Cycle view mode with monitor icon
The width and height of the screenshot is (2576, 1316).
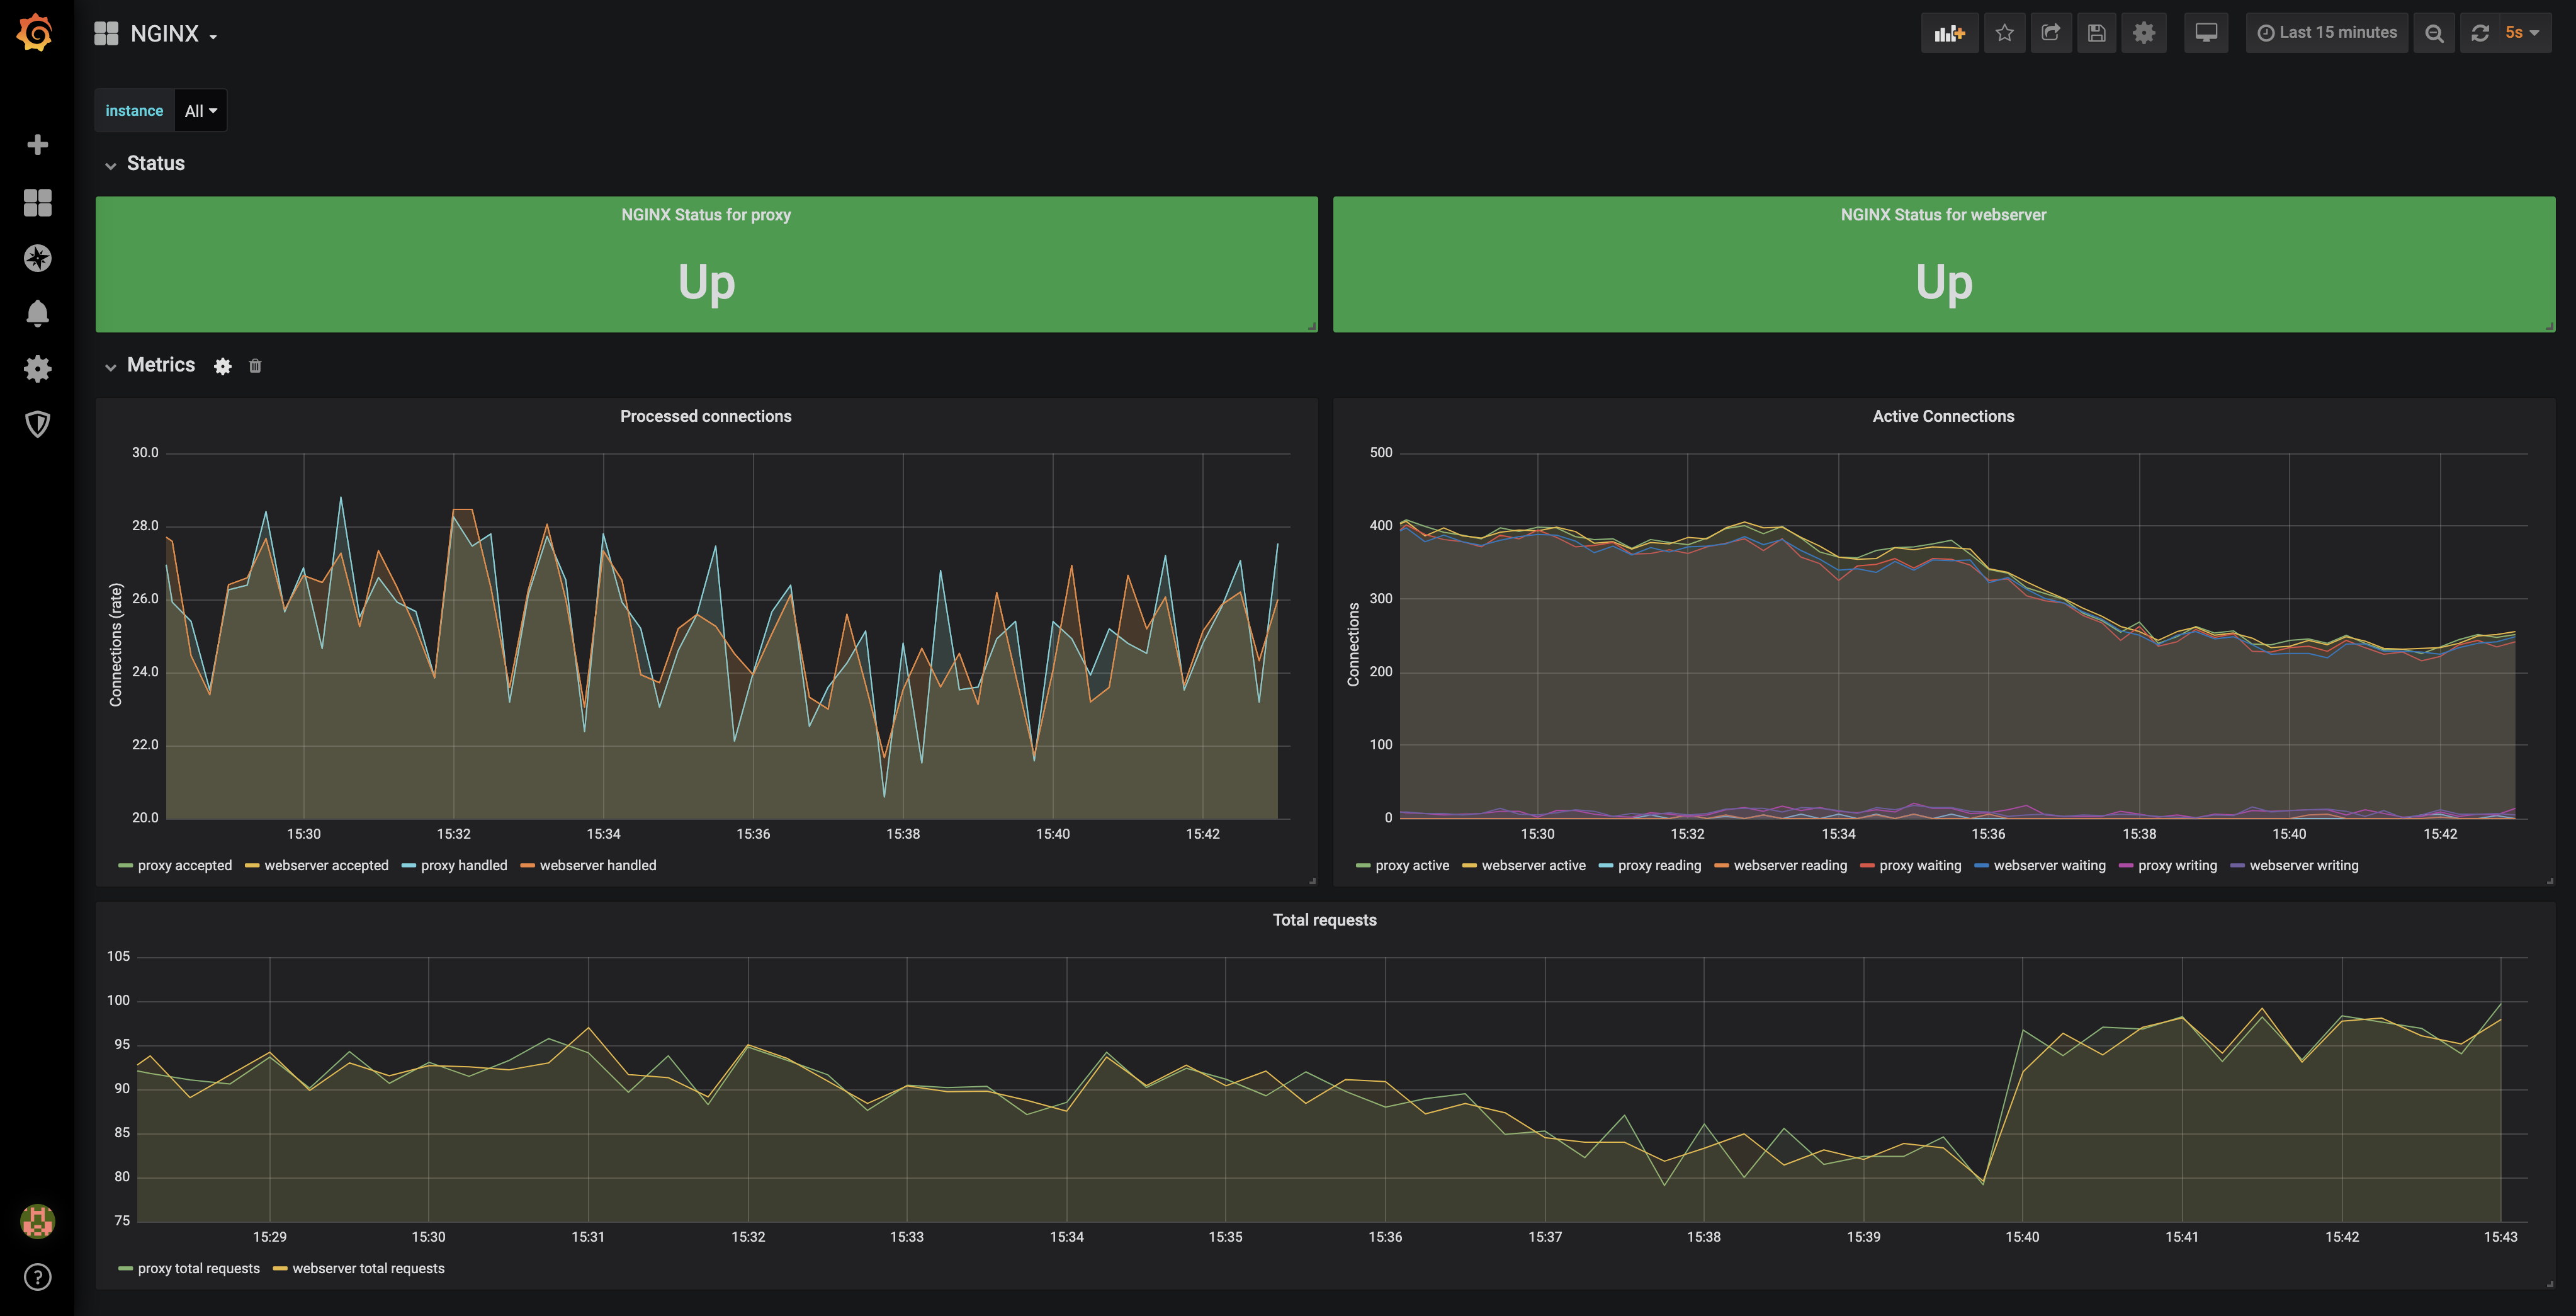click(2205, 33)
